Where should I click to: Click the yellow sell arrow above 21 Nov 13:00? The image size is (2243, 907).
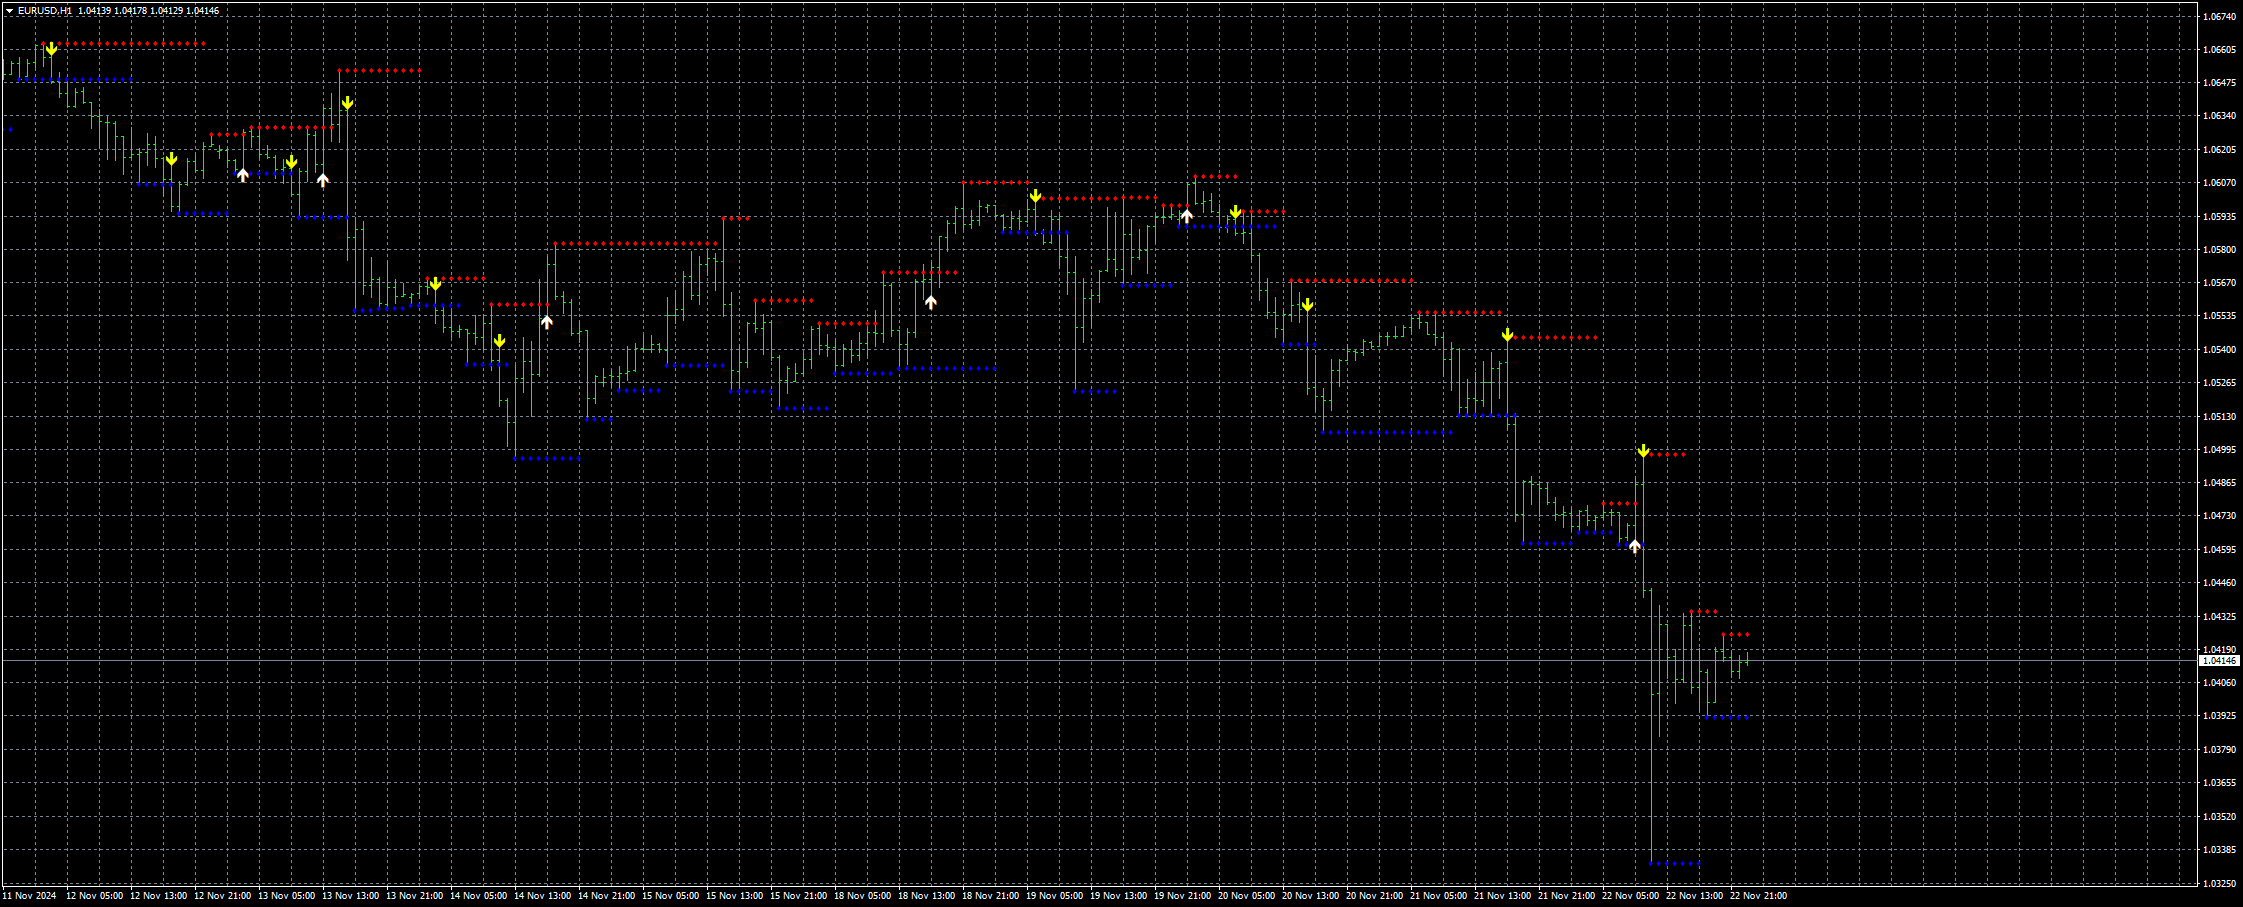coord(1507,335)
